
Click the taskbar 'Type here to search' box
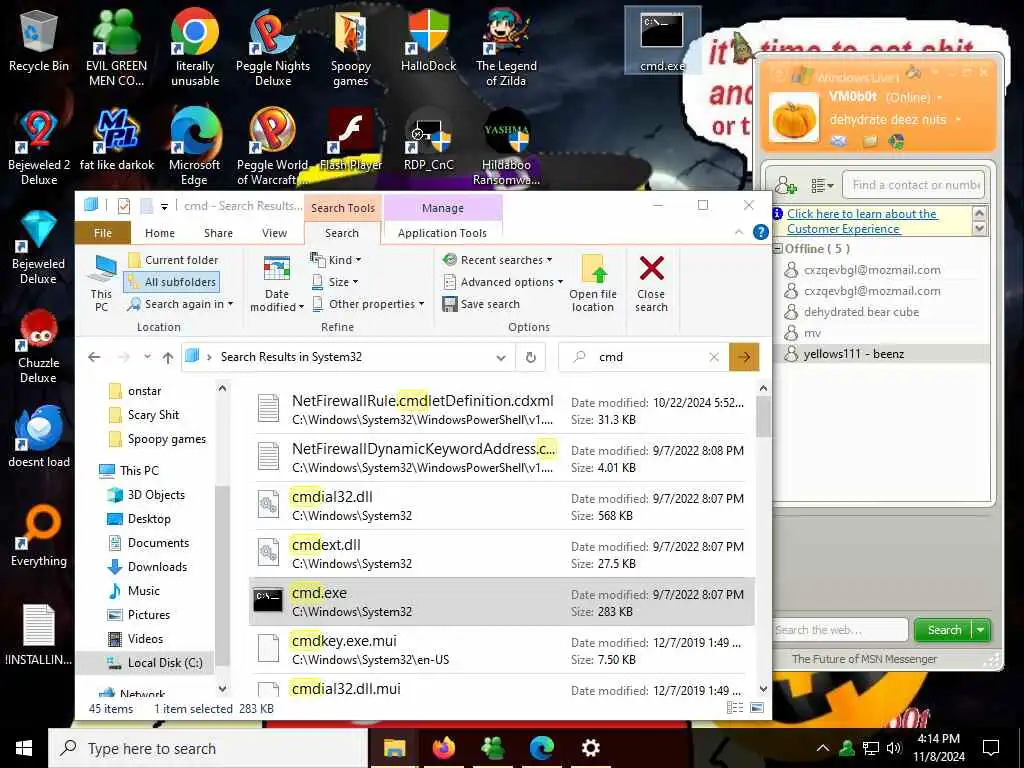pos(208,748)
